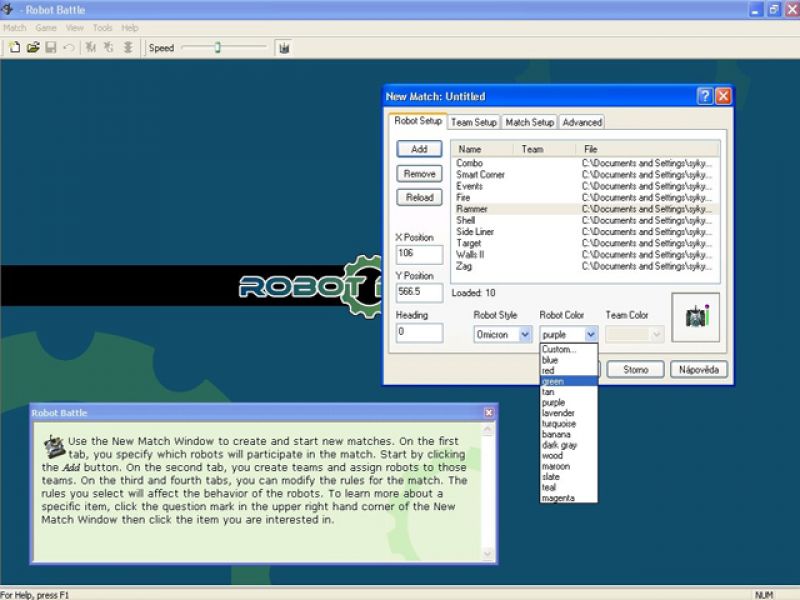Screen dimensions: 800x600
Task: Click the Open file folder icon
Action: (x=33, y=47)
